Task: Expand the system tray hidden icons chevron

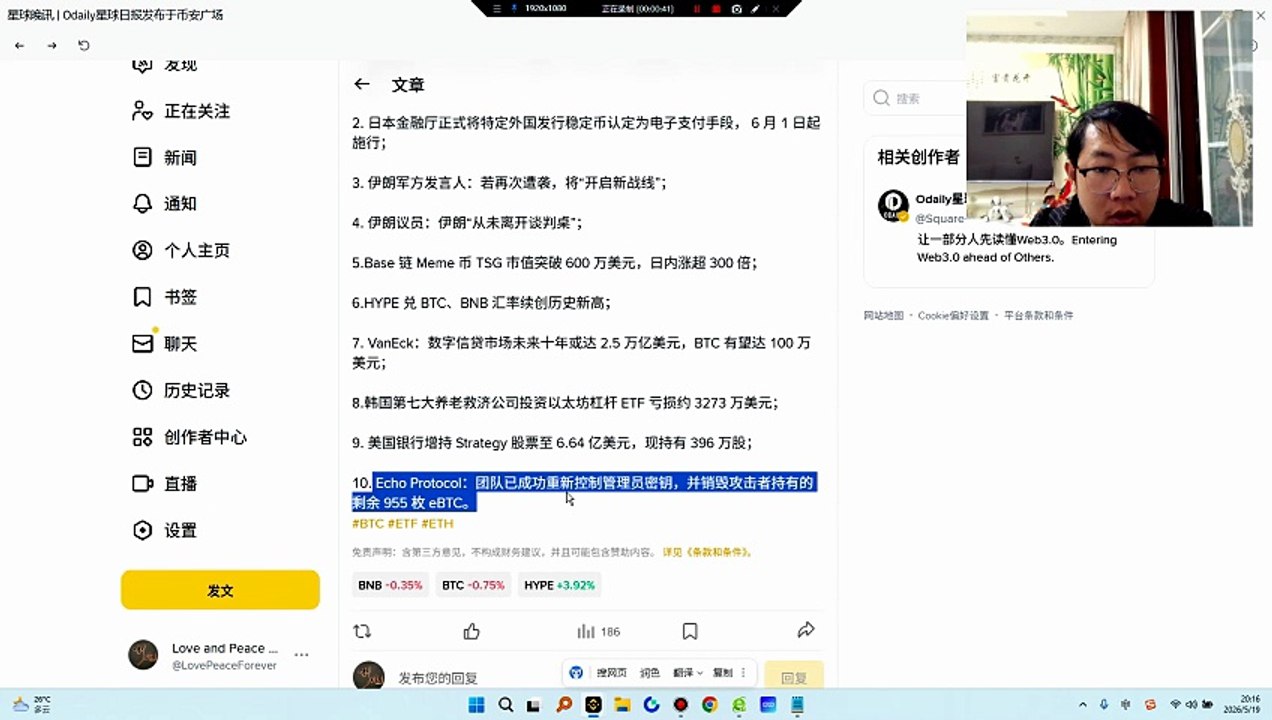Action: [x=1085, y=704]
